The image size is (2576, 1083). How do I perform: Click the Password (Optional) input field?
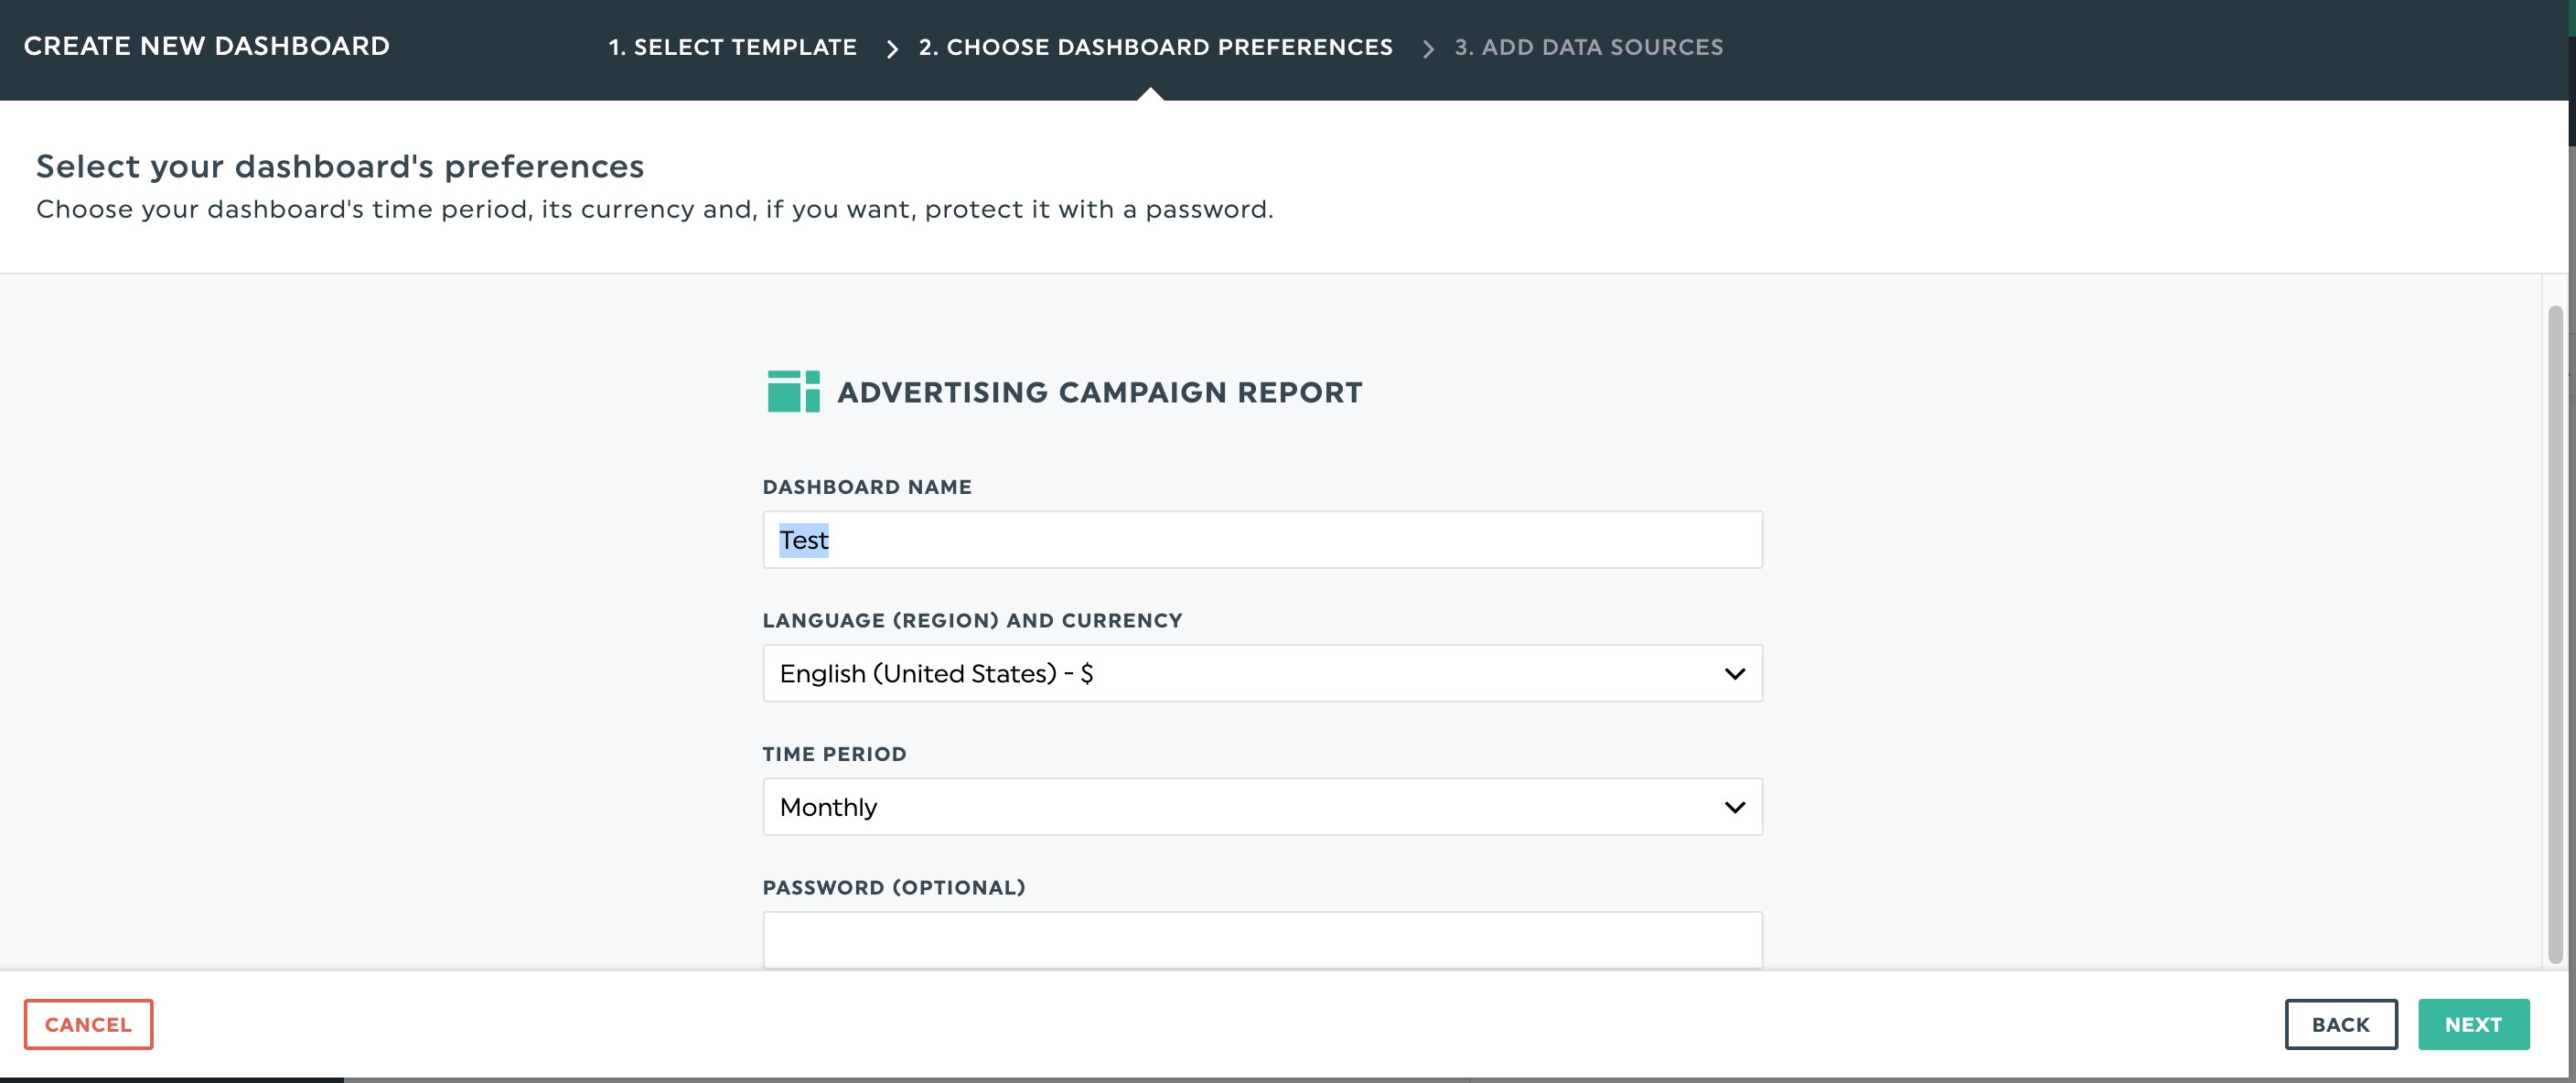[x=1262, y=940]
